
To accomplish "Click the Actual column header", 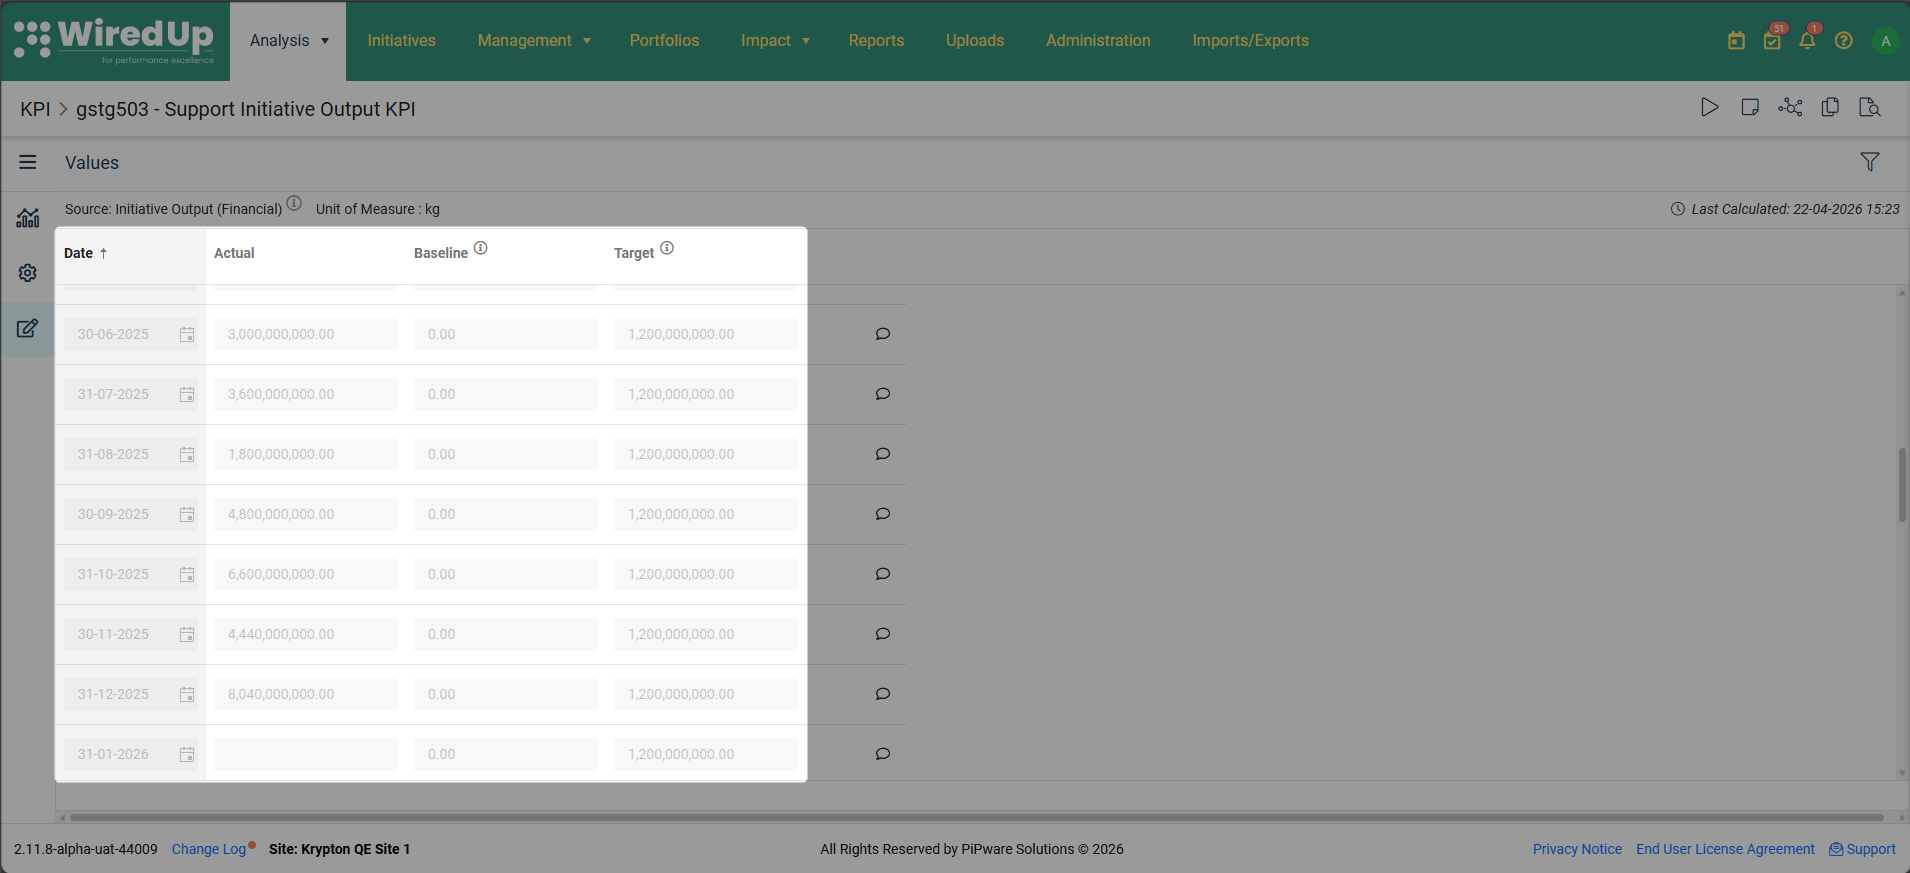I will pos(234,253).
